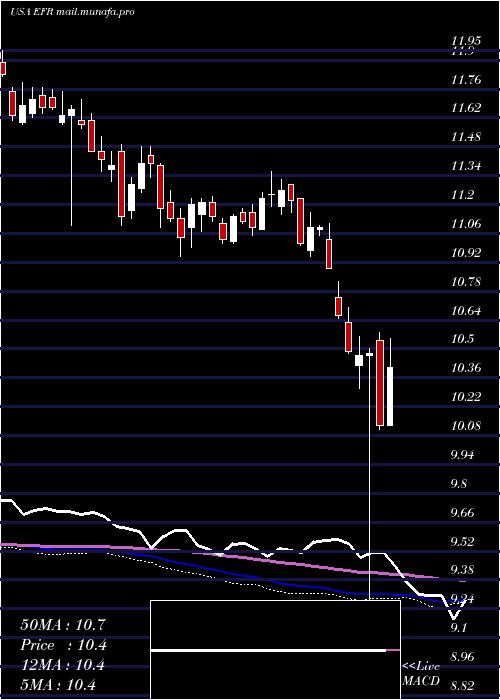Screen dimensions: 500x700
Task: Click the MACD panel box
Action: tap(275, 650)
